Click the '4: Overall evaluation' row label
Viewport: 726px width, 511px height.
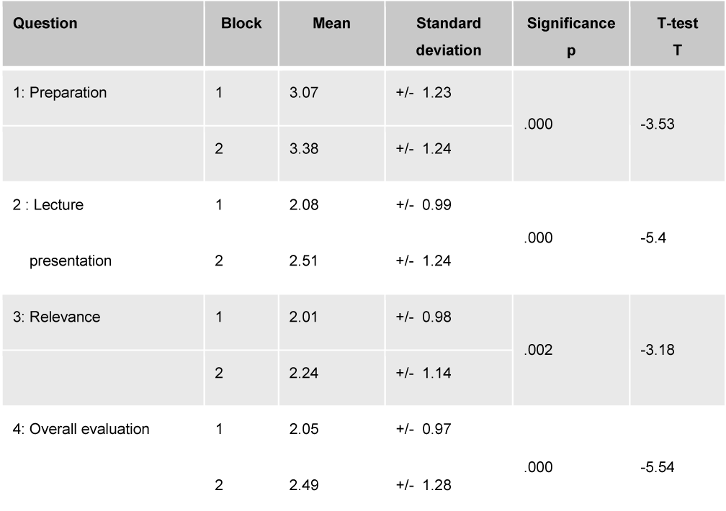82,429
